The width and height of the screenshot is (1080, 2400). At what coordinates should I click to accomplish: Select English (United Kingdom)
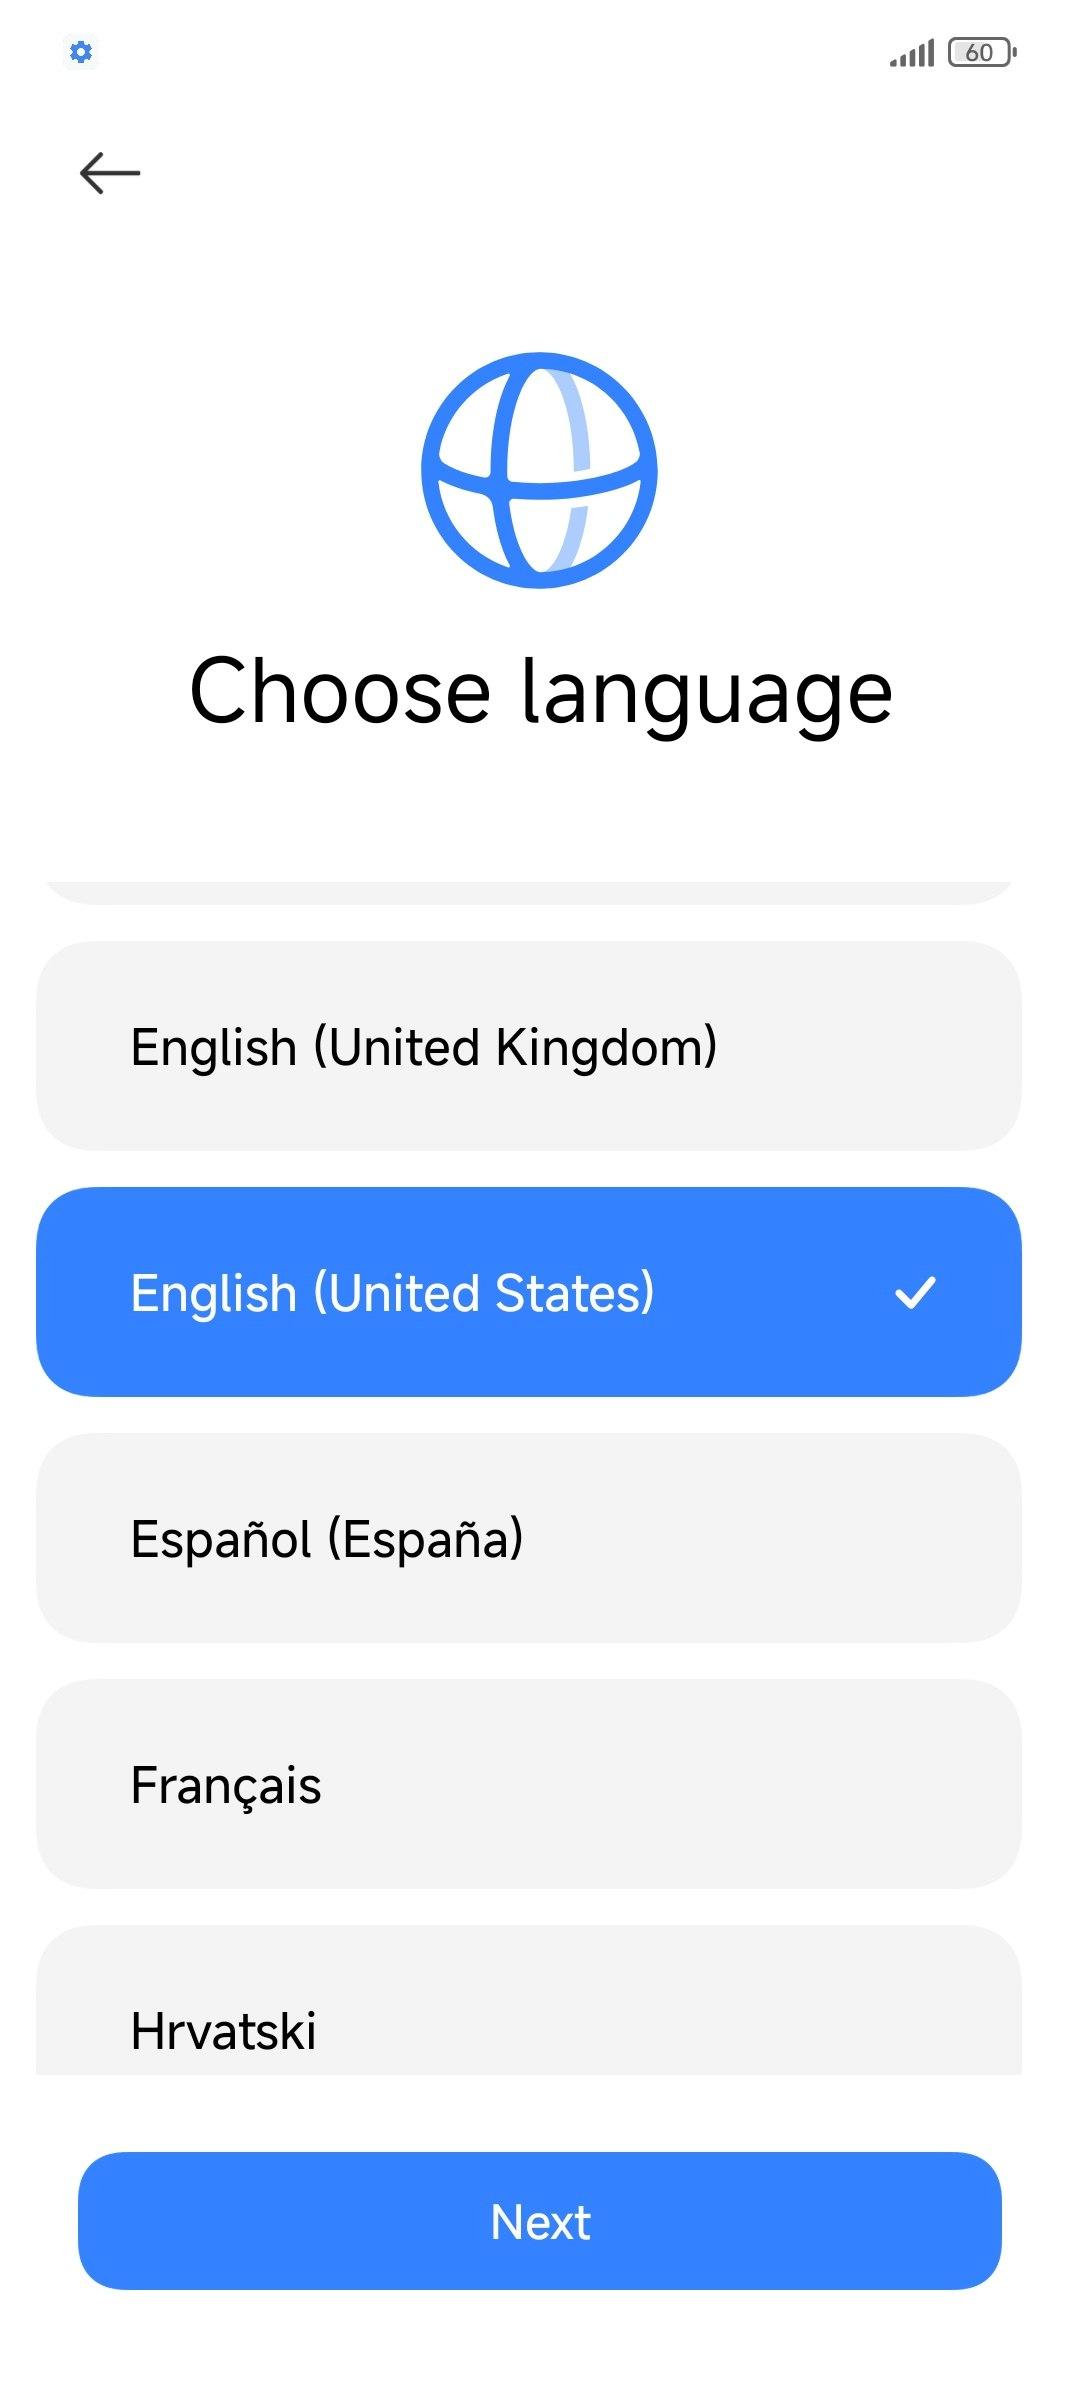(528, 1046)
